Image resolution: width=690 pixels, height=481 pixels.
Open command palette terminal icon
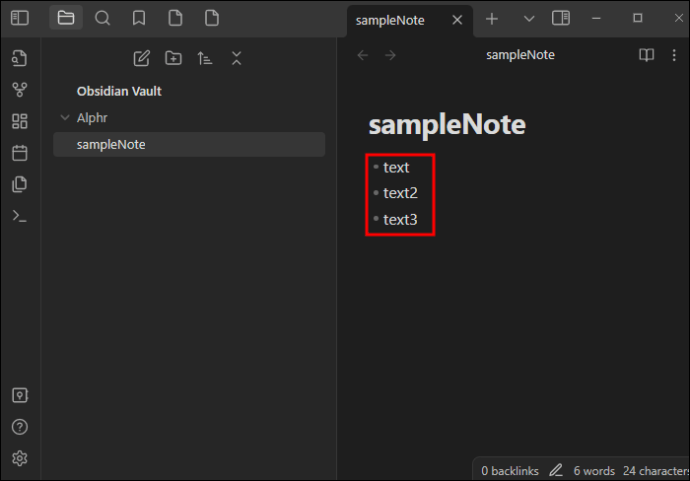point(20,216)
